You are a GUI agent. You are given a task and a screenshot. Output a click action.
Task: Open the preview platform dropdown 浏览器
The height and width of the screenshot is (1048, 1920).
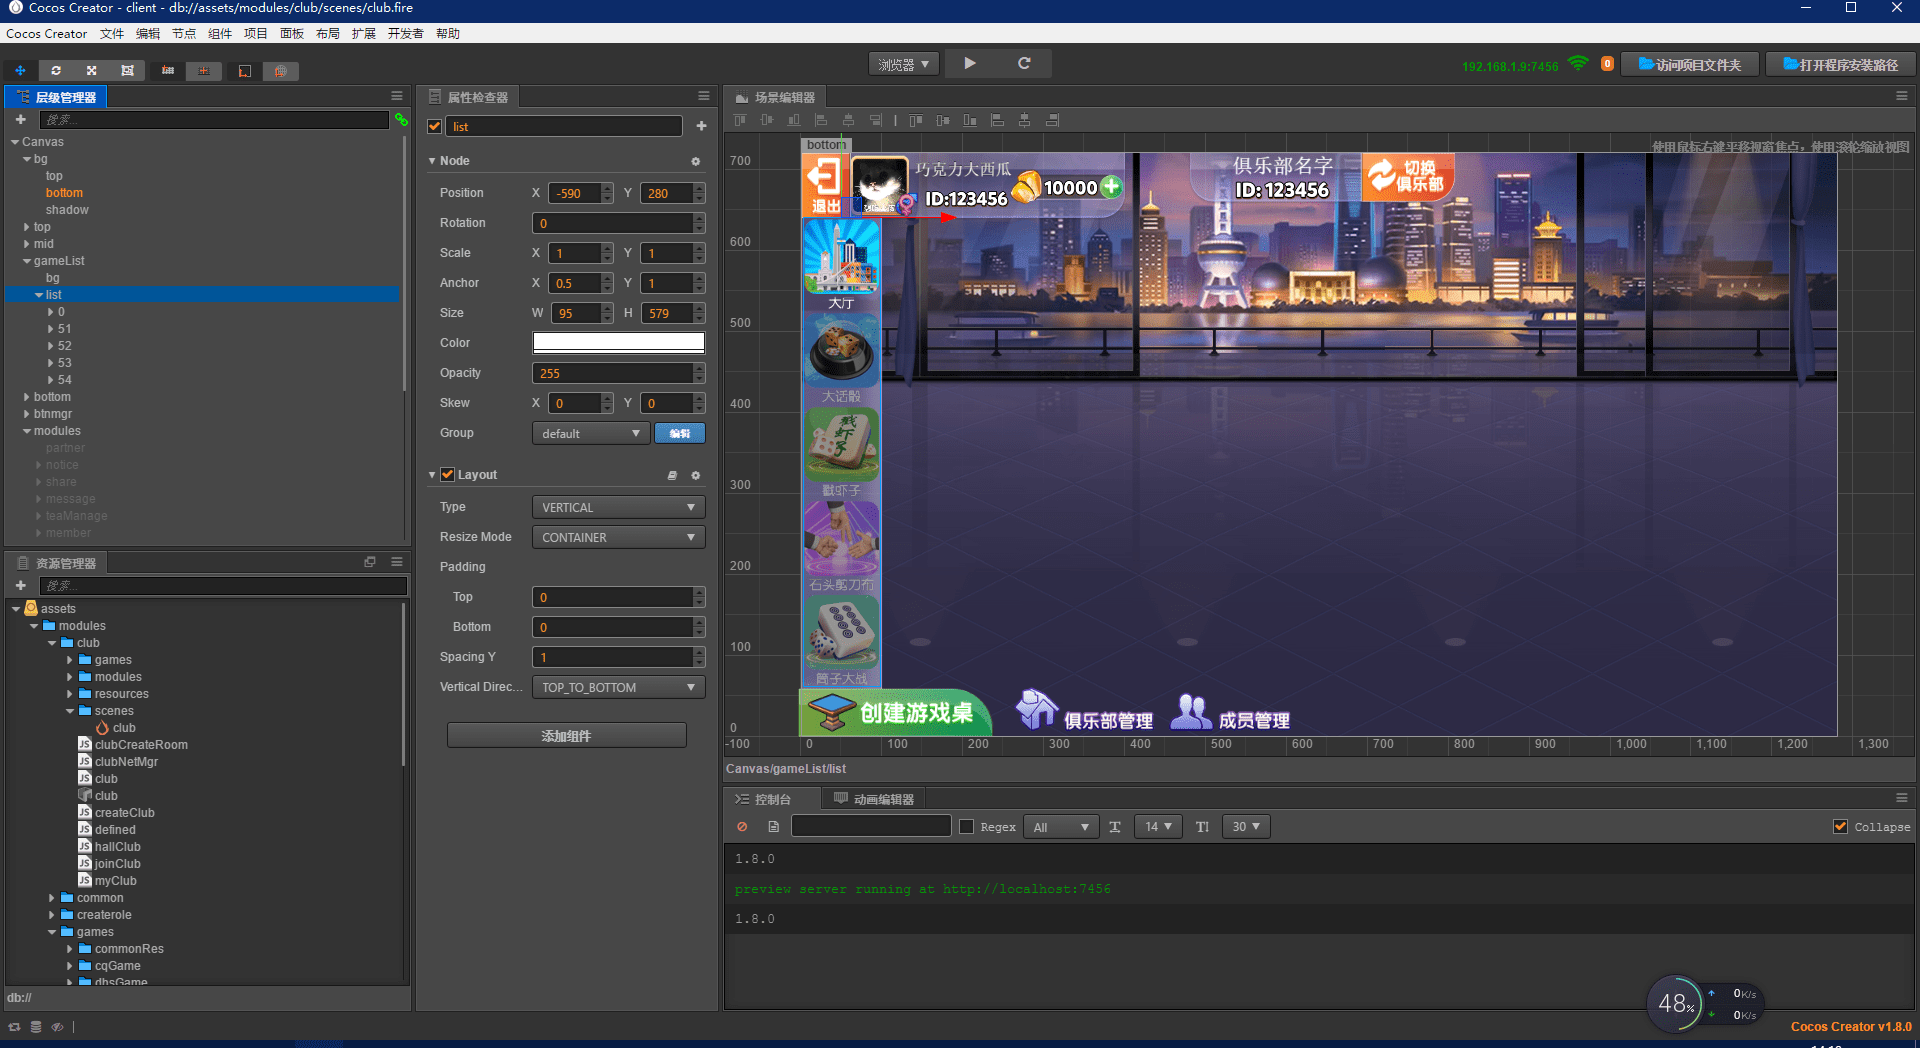(x=904, y=64)
